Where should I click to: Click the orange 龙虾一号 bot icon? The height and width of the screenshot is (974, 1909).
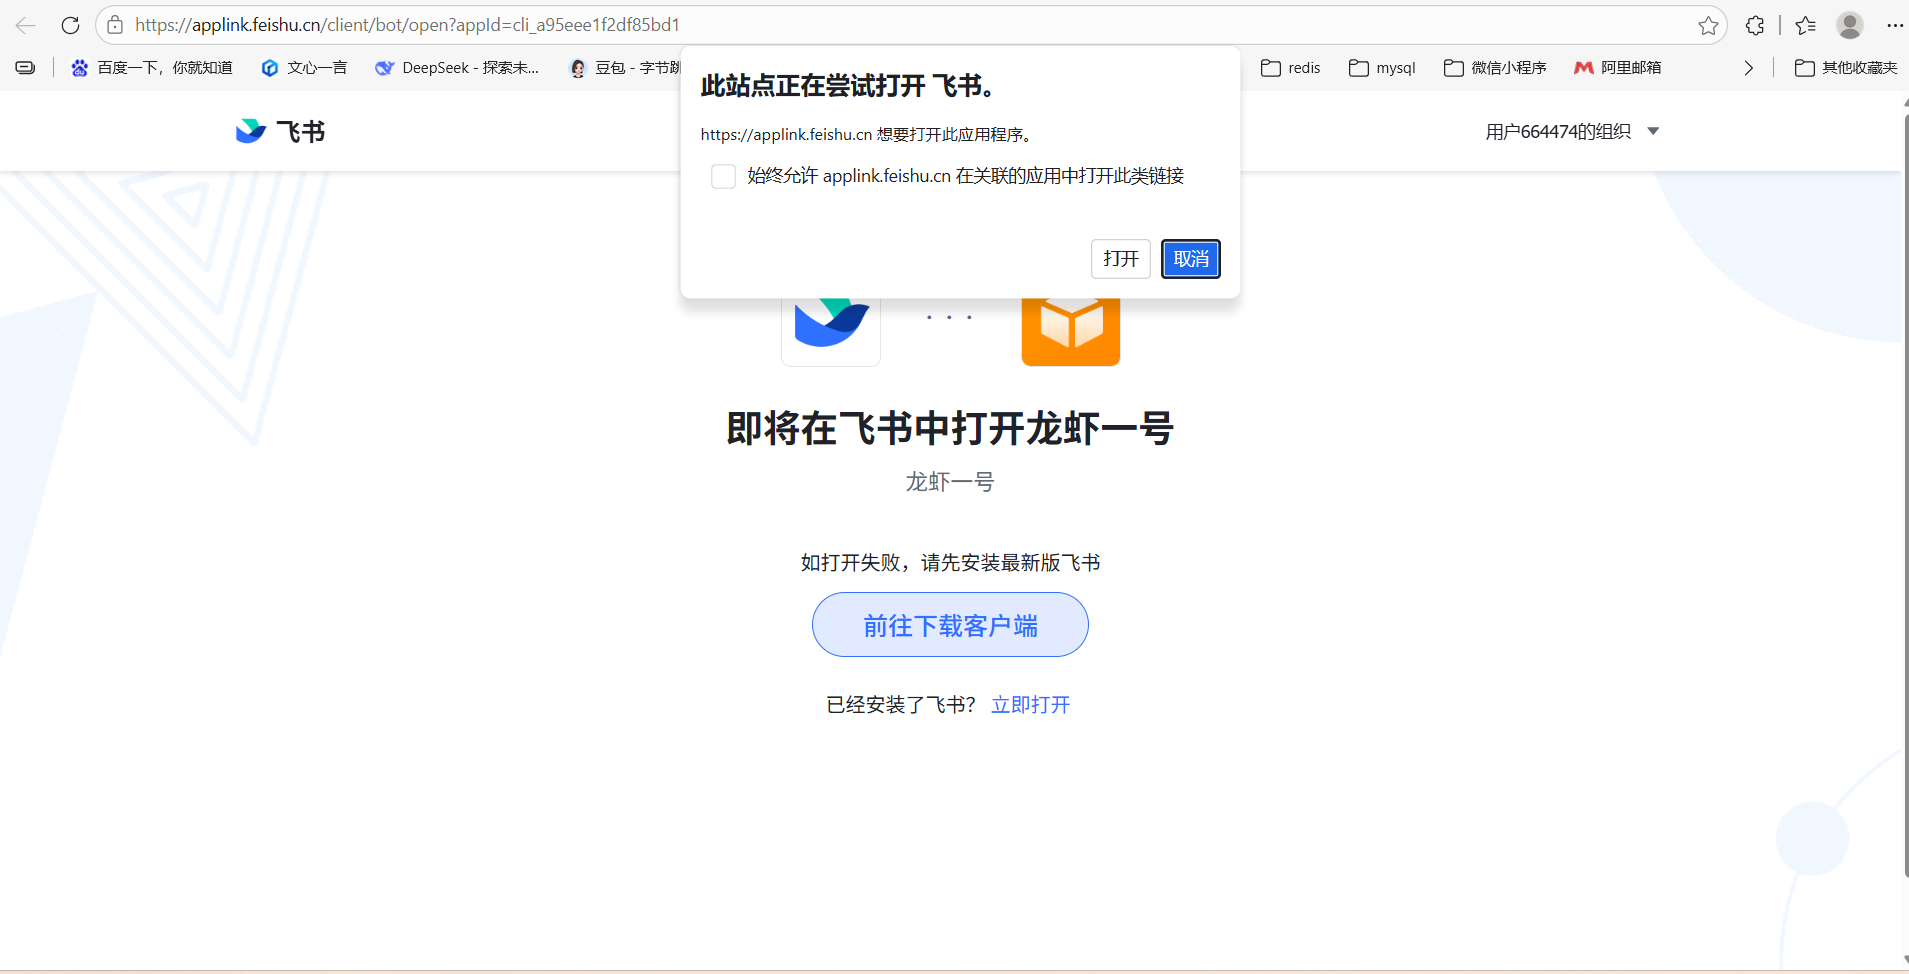click(x=1070, y=331)
